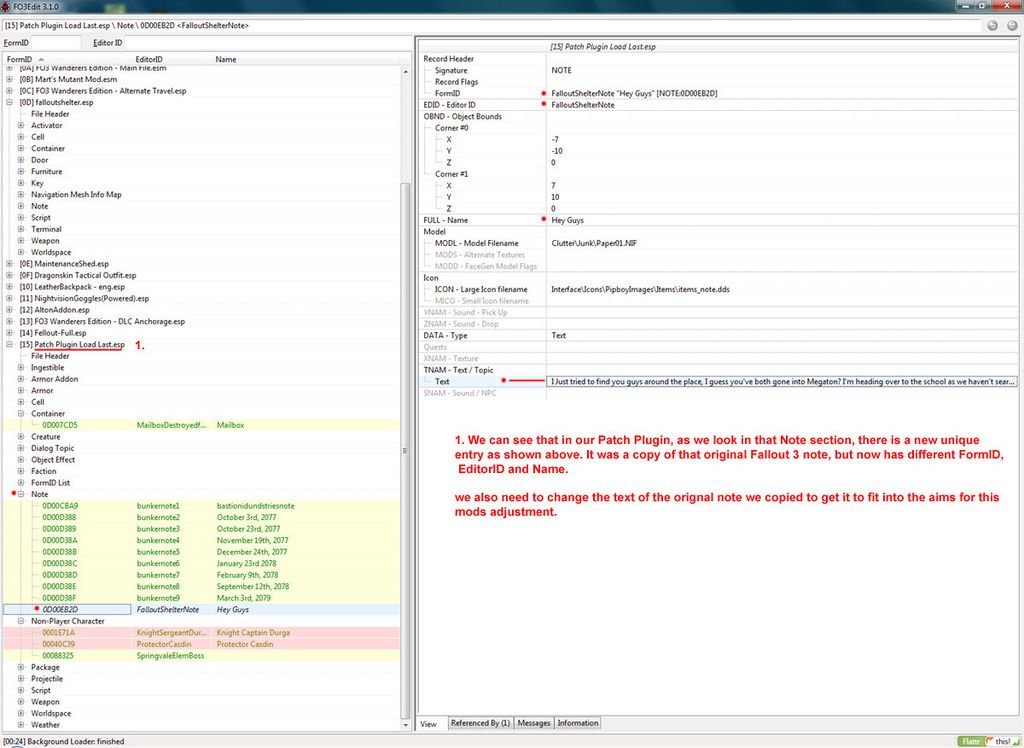Select the October 3rd, 2077 note
Viewport: 1024px width, 748px height.
click(x=202, y=517)
